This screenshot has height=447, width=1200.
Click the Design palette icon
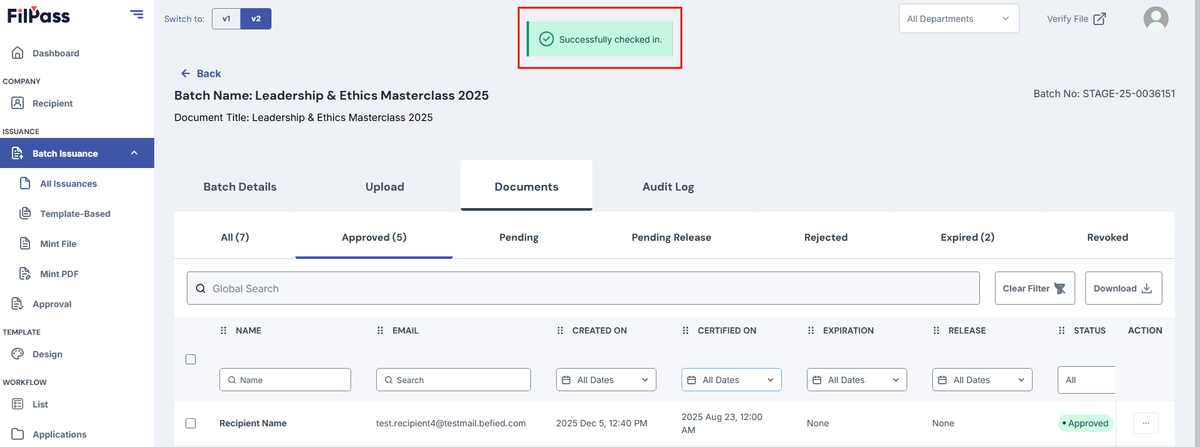pyautogui.click(x=17, y=354)
